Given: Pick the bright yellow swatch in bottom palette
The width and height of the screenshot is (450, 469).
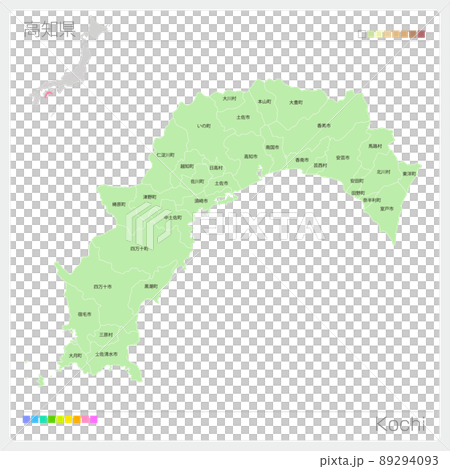Looking at the screenshot, I should pos(69,419).
